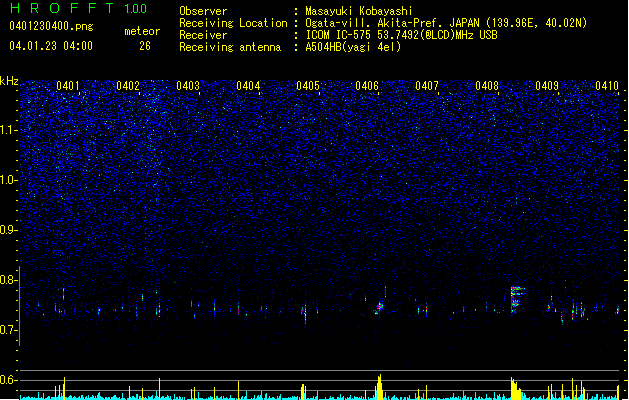Click the 0410 time marker
Screen dimensions: 629x400
(607, 86)
